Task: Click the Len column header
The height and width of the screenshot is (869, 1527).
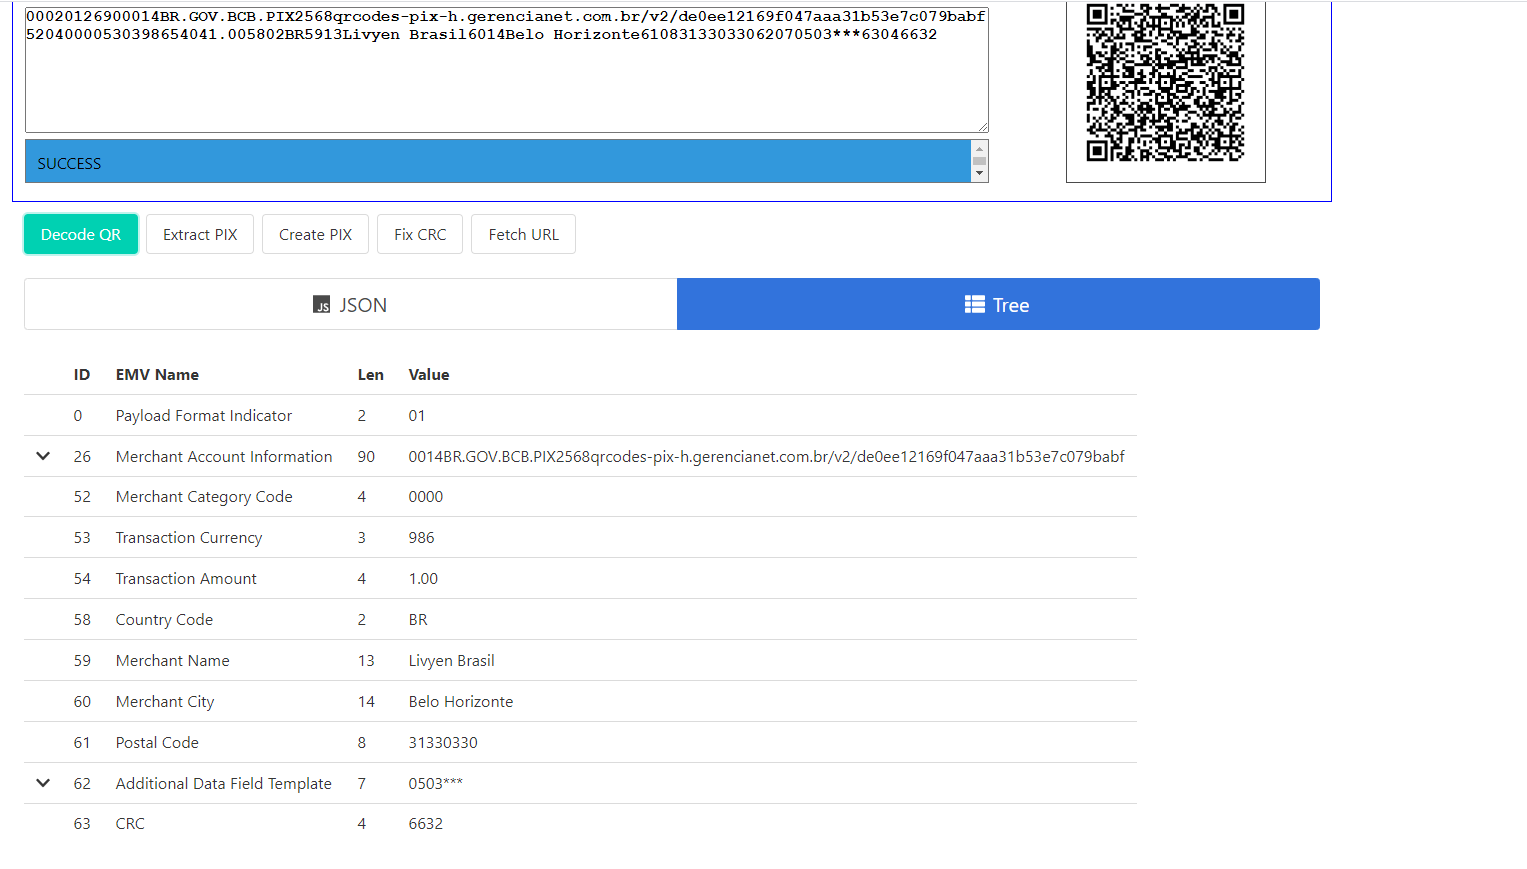Action: 370,374
